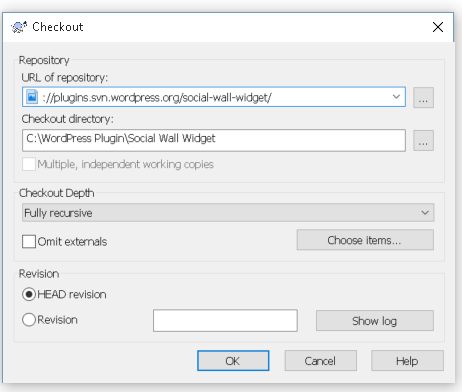Click the Show log button
The height and width of the screenshot is (392, 462).
[375, 321]
